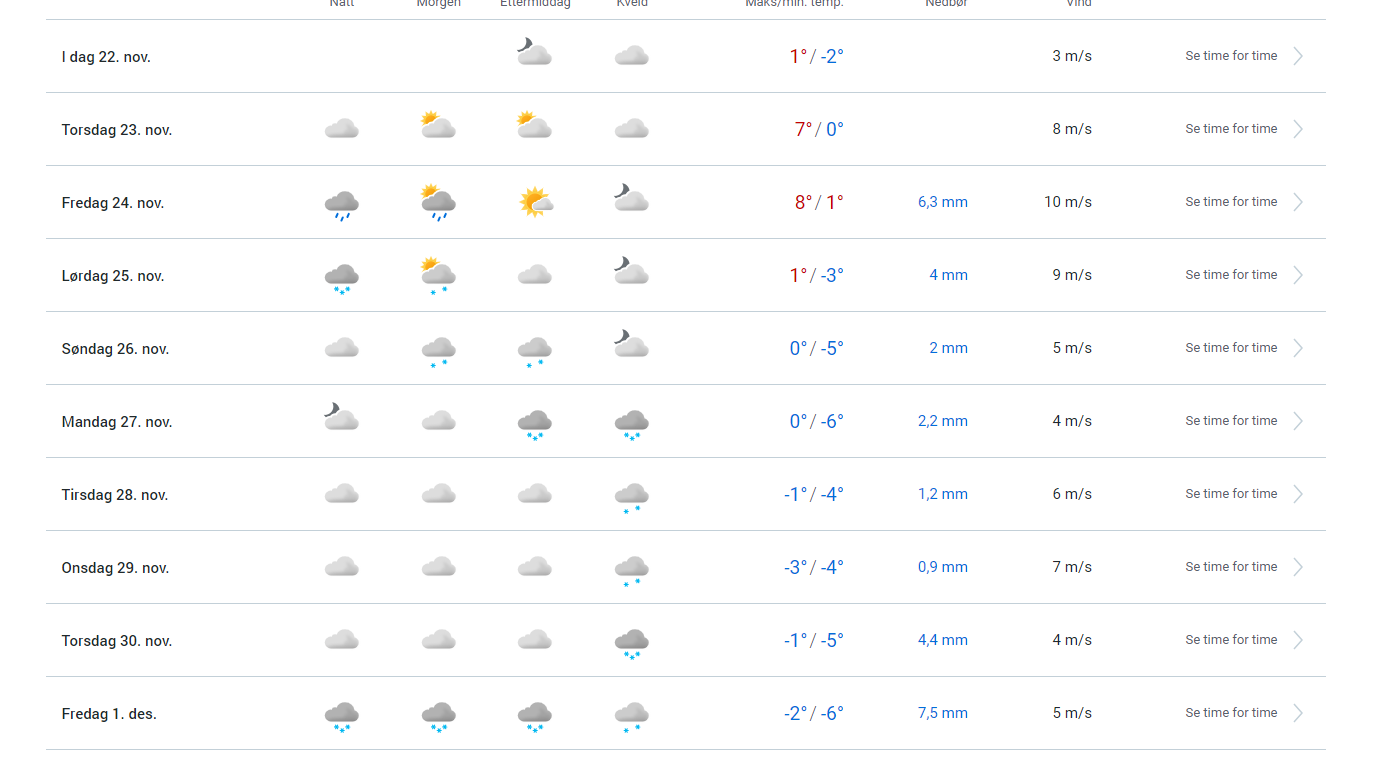The image size is (1378, 758).
Task: Select the Mandag 27. nov. row label
Action: 117,422
